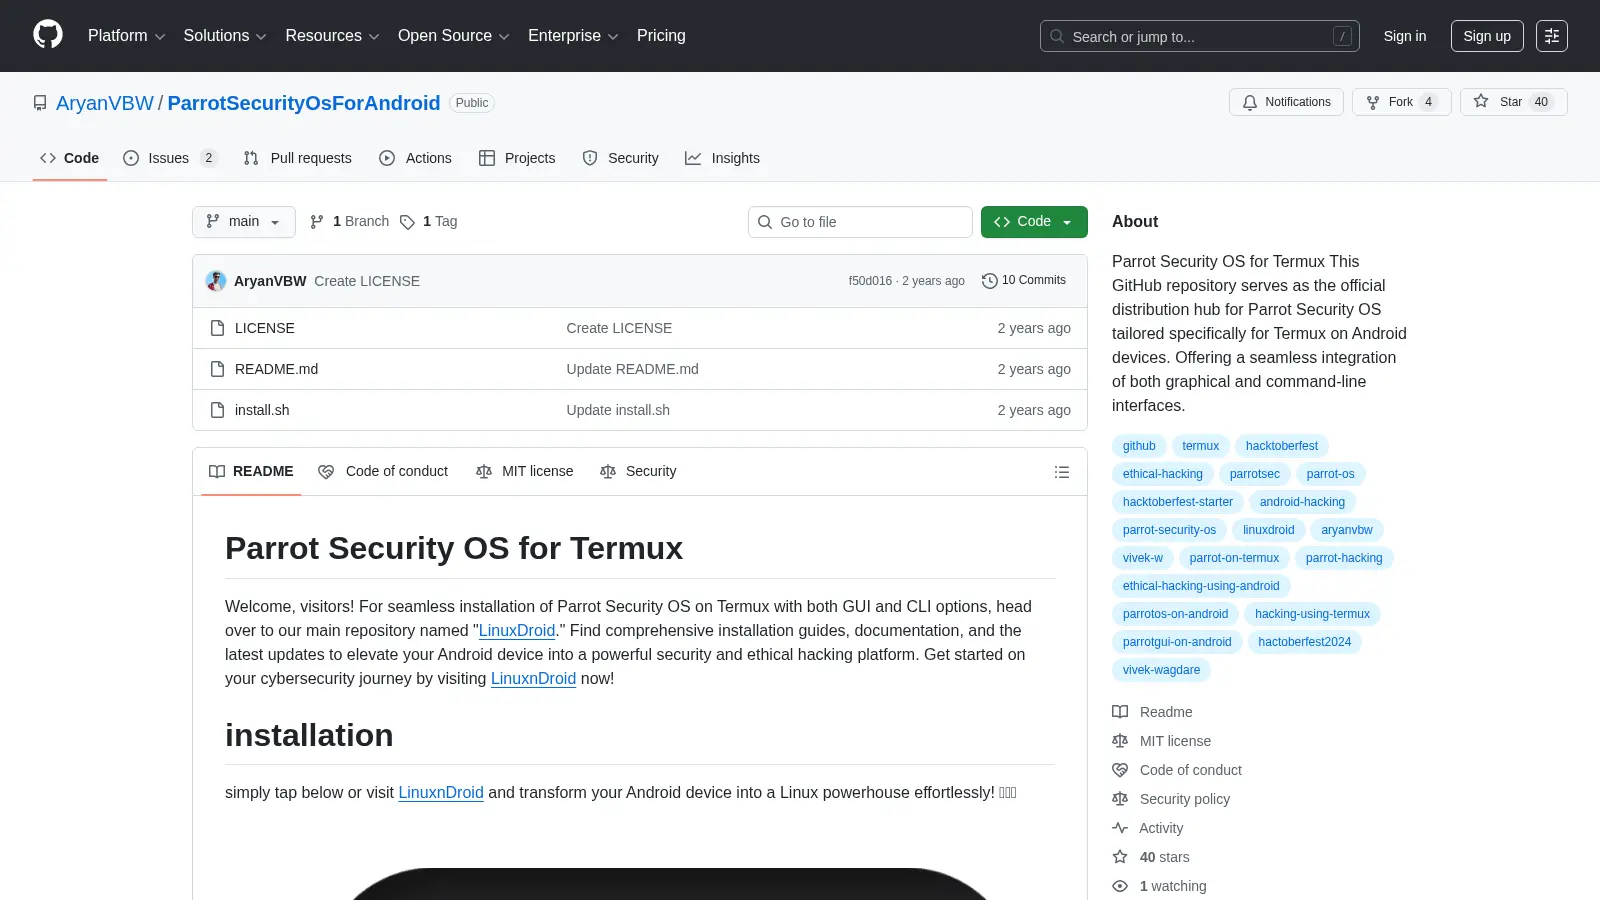Open the green Code dropdown
Viewport: 1600px width, 900px height.
point(1034,222)
